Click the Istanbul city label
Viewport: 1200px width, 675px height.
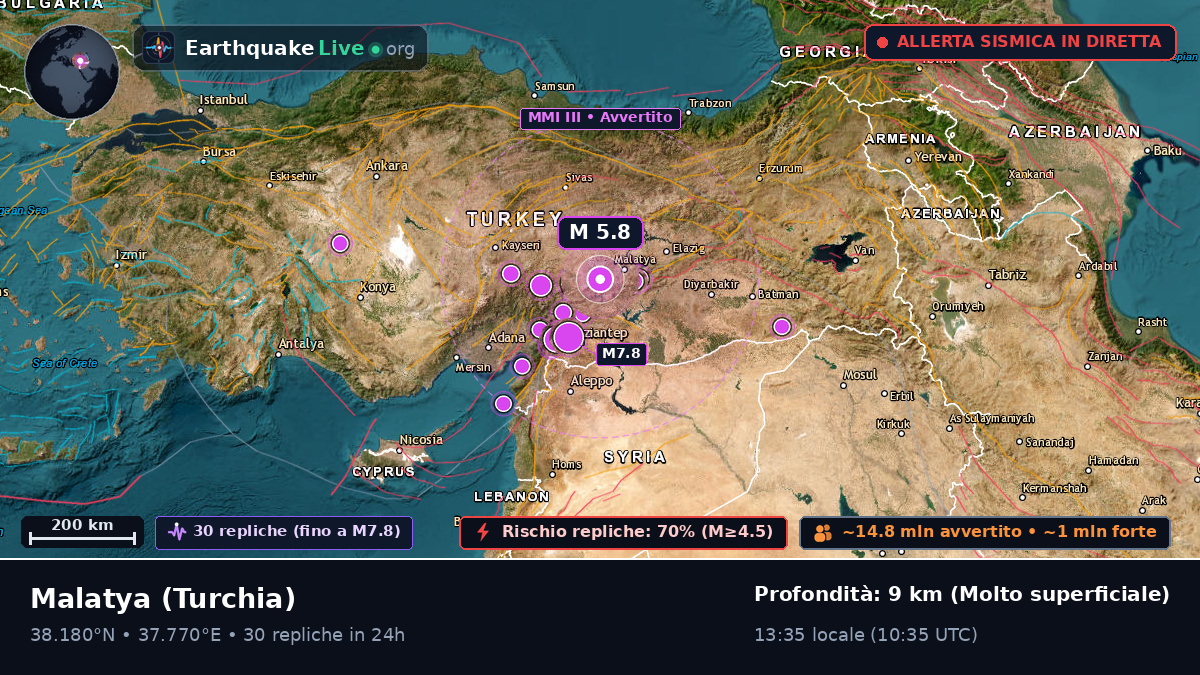tap(224, 100)
